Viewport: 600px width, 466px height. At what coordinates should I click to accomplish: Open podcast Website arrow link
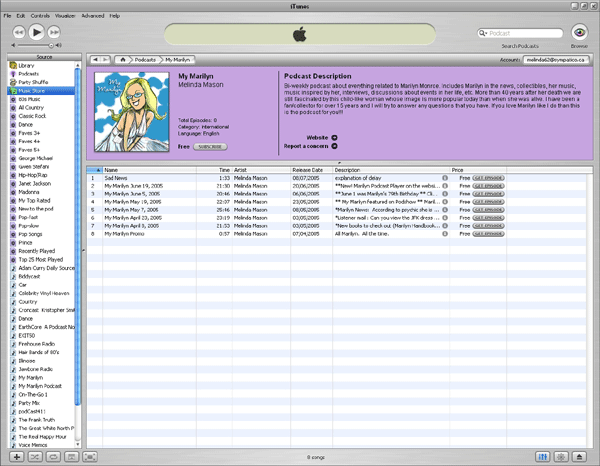(334, 138)
